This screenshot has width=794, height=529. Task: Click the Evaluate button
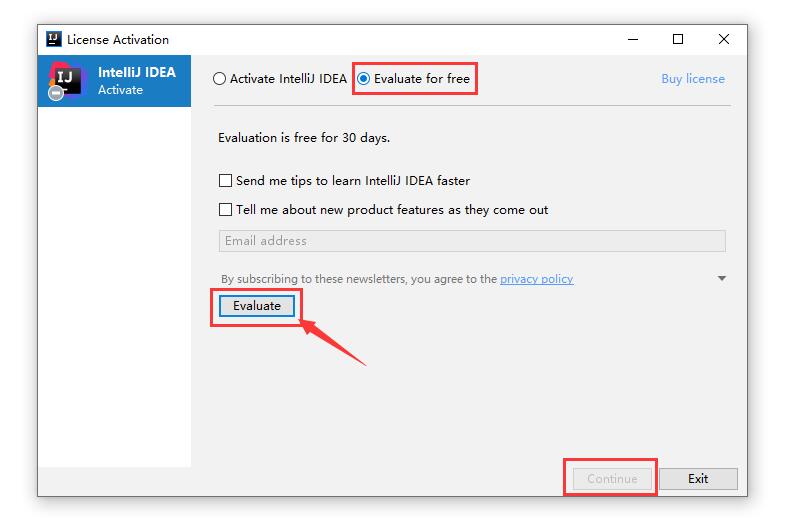[257, 306]
